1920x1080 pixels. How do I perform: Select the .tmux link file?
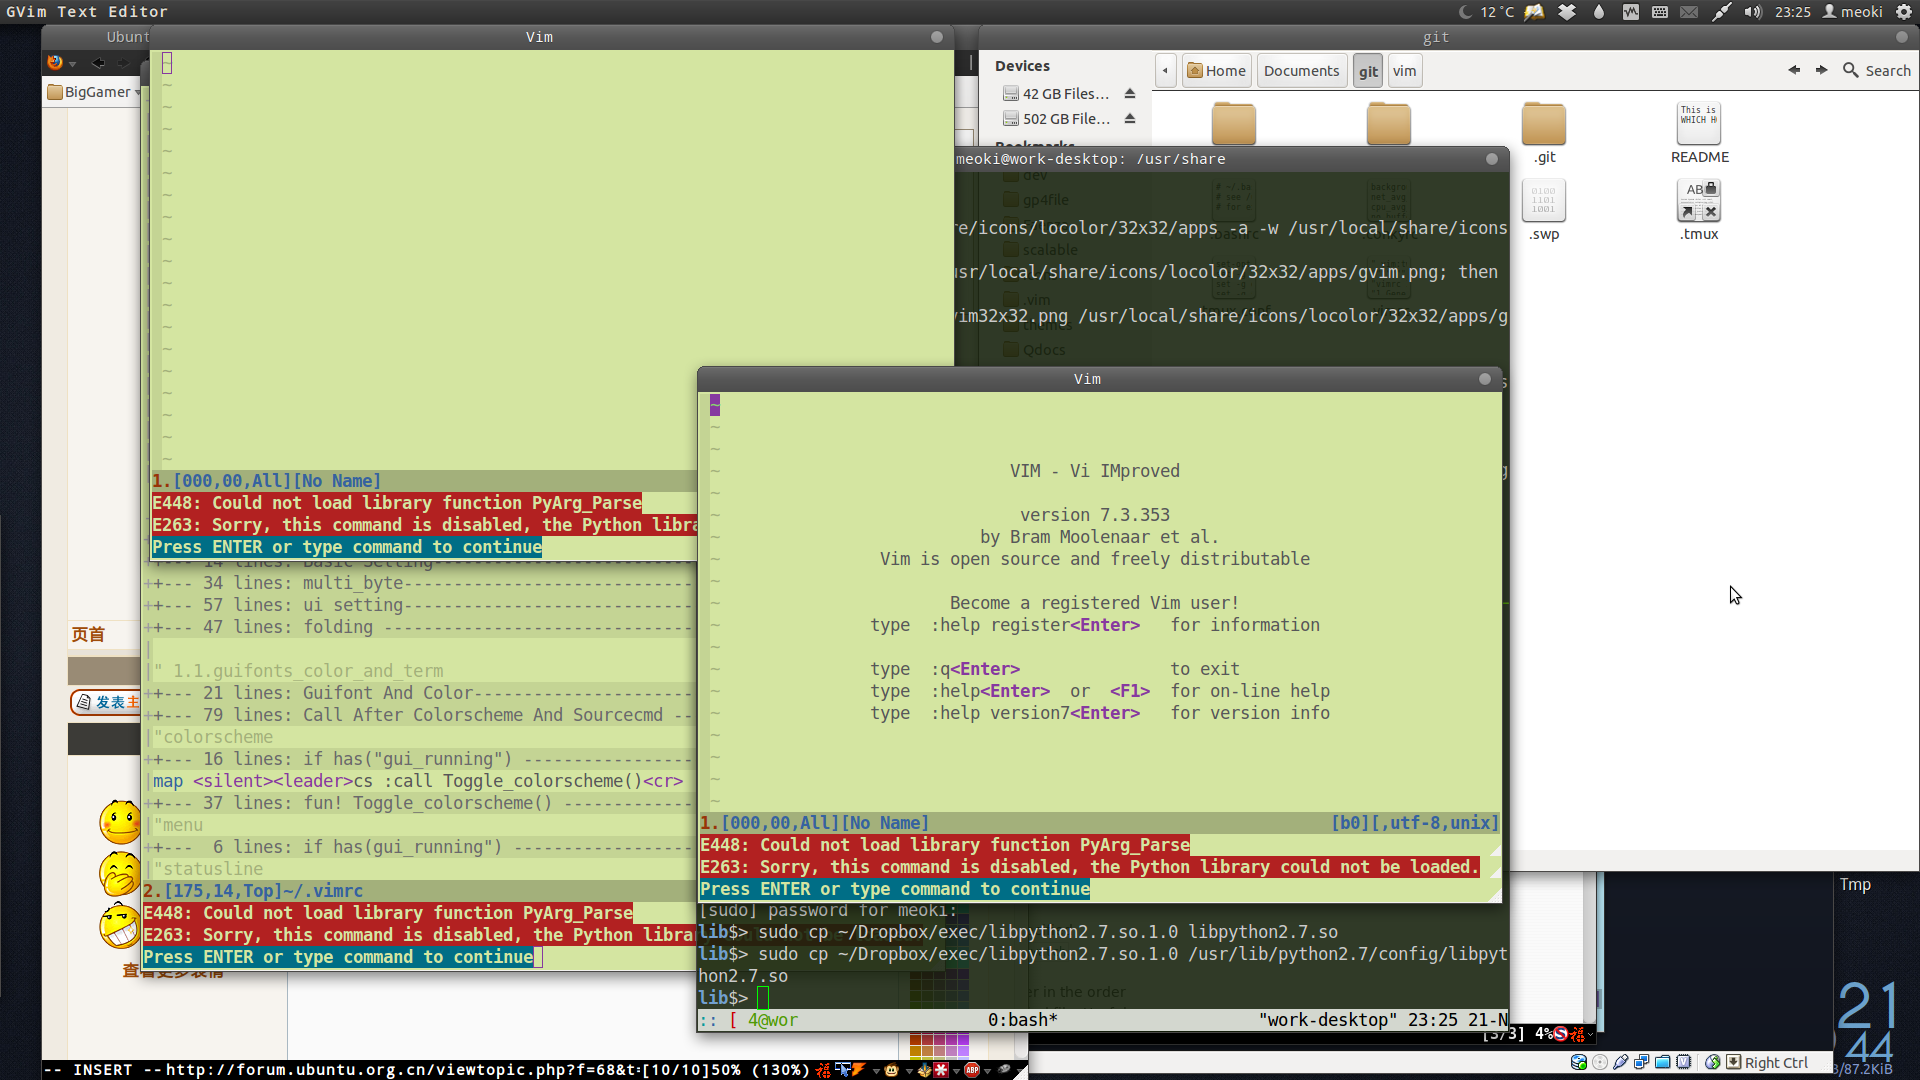[x=1699, y=210]
